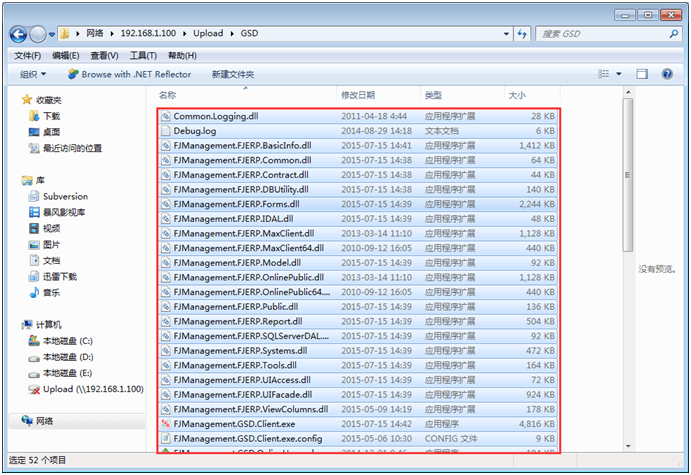The image size is (691, 475).
Task: Click Browse with .NET Reflector
Action: click(130, 74)
